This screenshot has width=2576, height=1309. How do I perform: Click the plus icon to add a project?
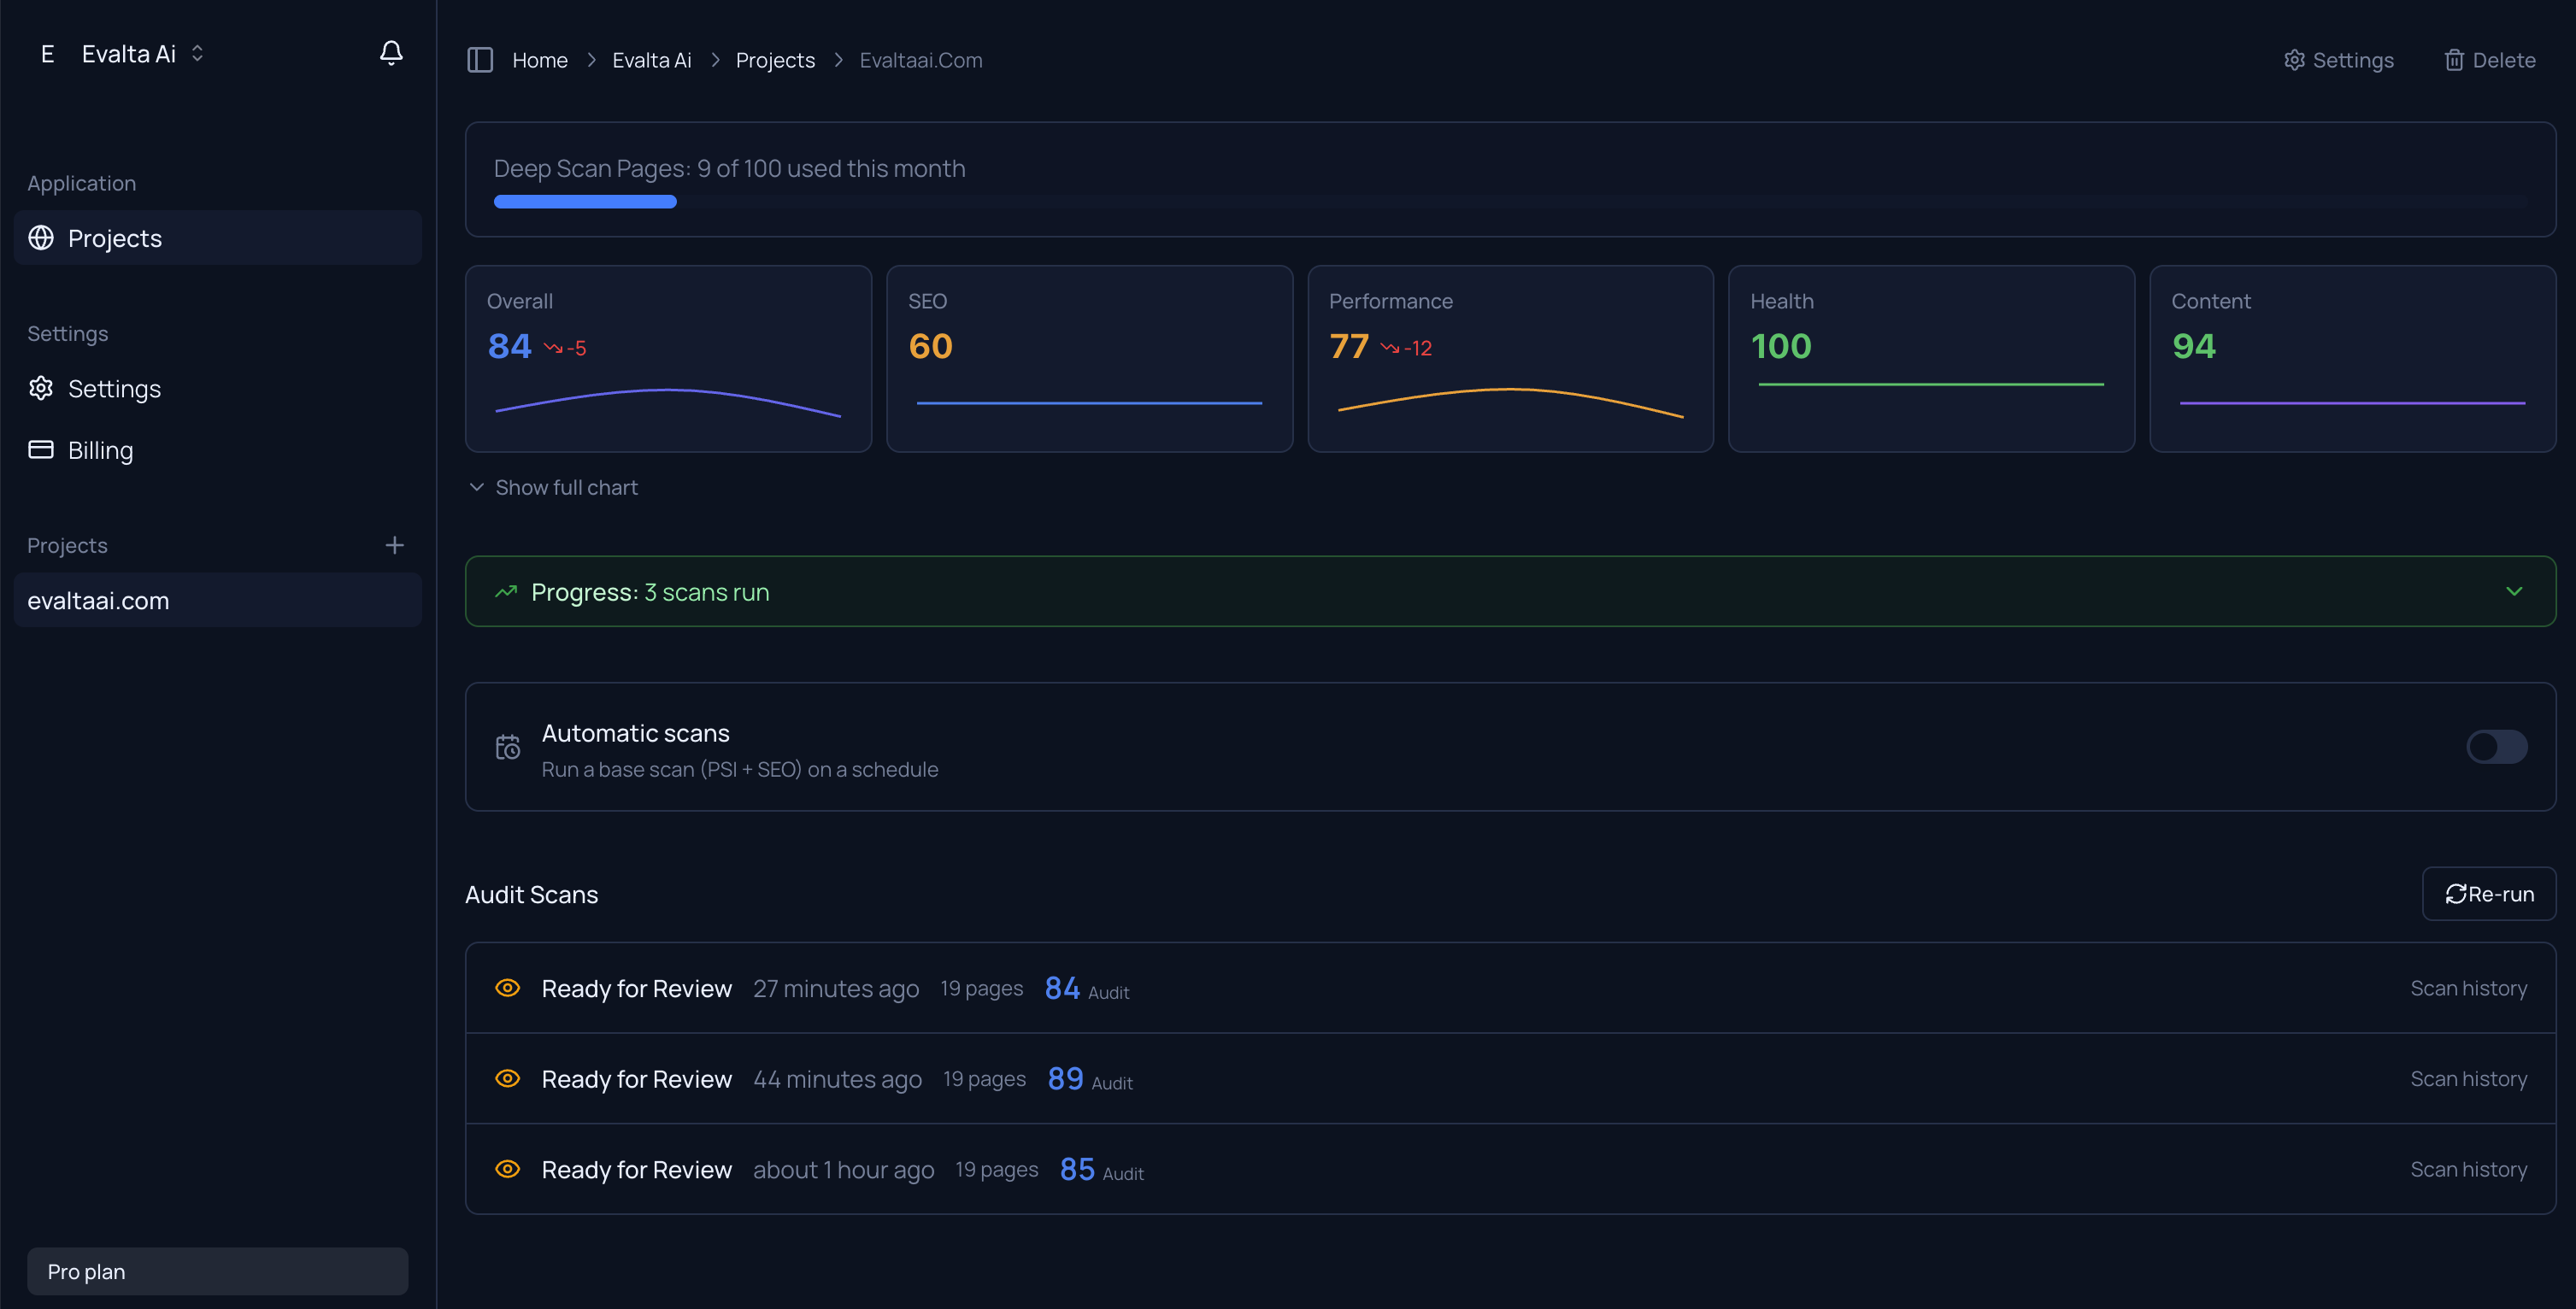[395, 545]
